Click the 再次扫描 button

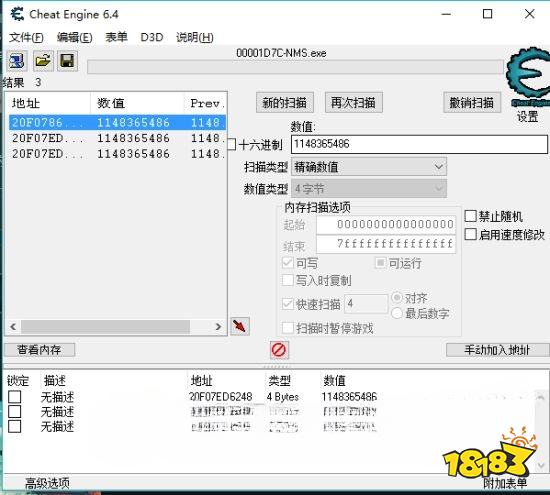click(354, 102)
